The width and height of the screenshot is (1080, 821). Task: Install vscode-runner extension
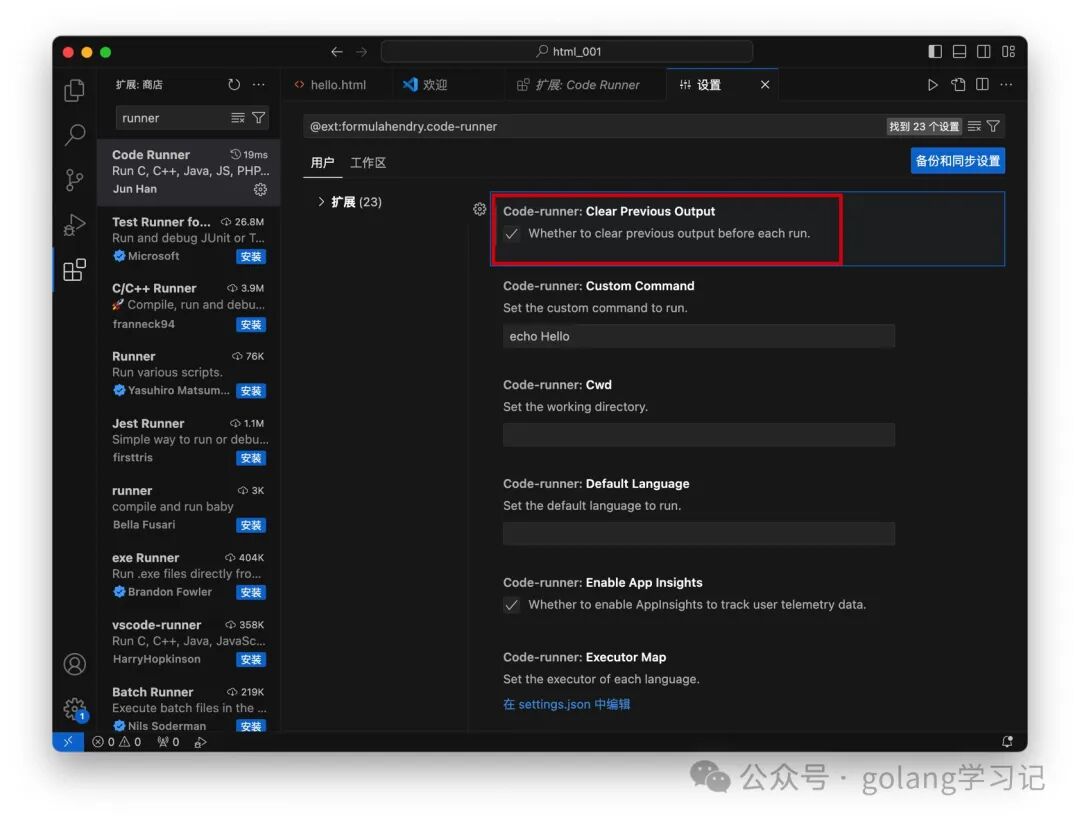251,659
